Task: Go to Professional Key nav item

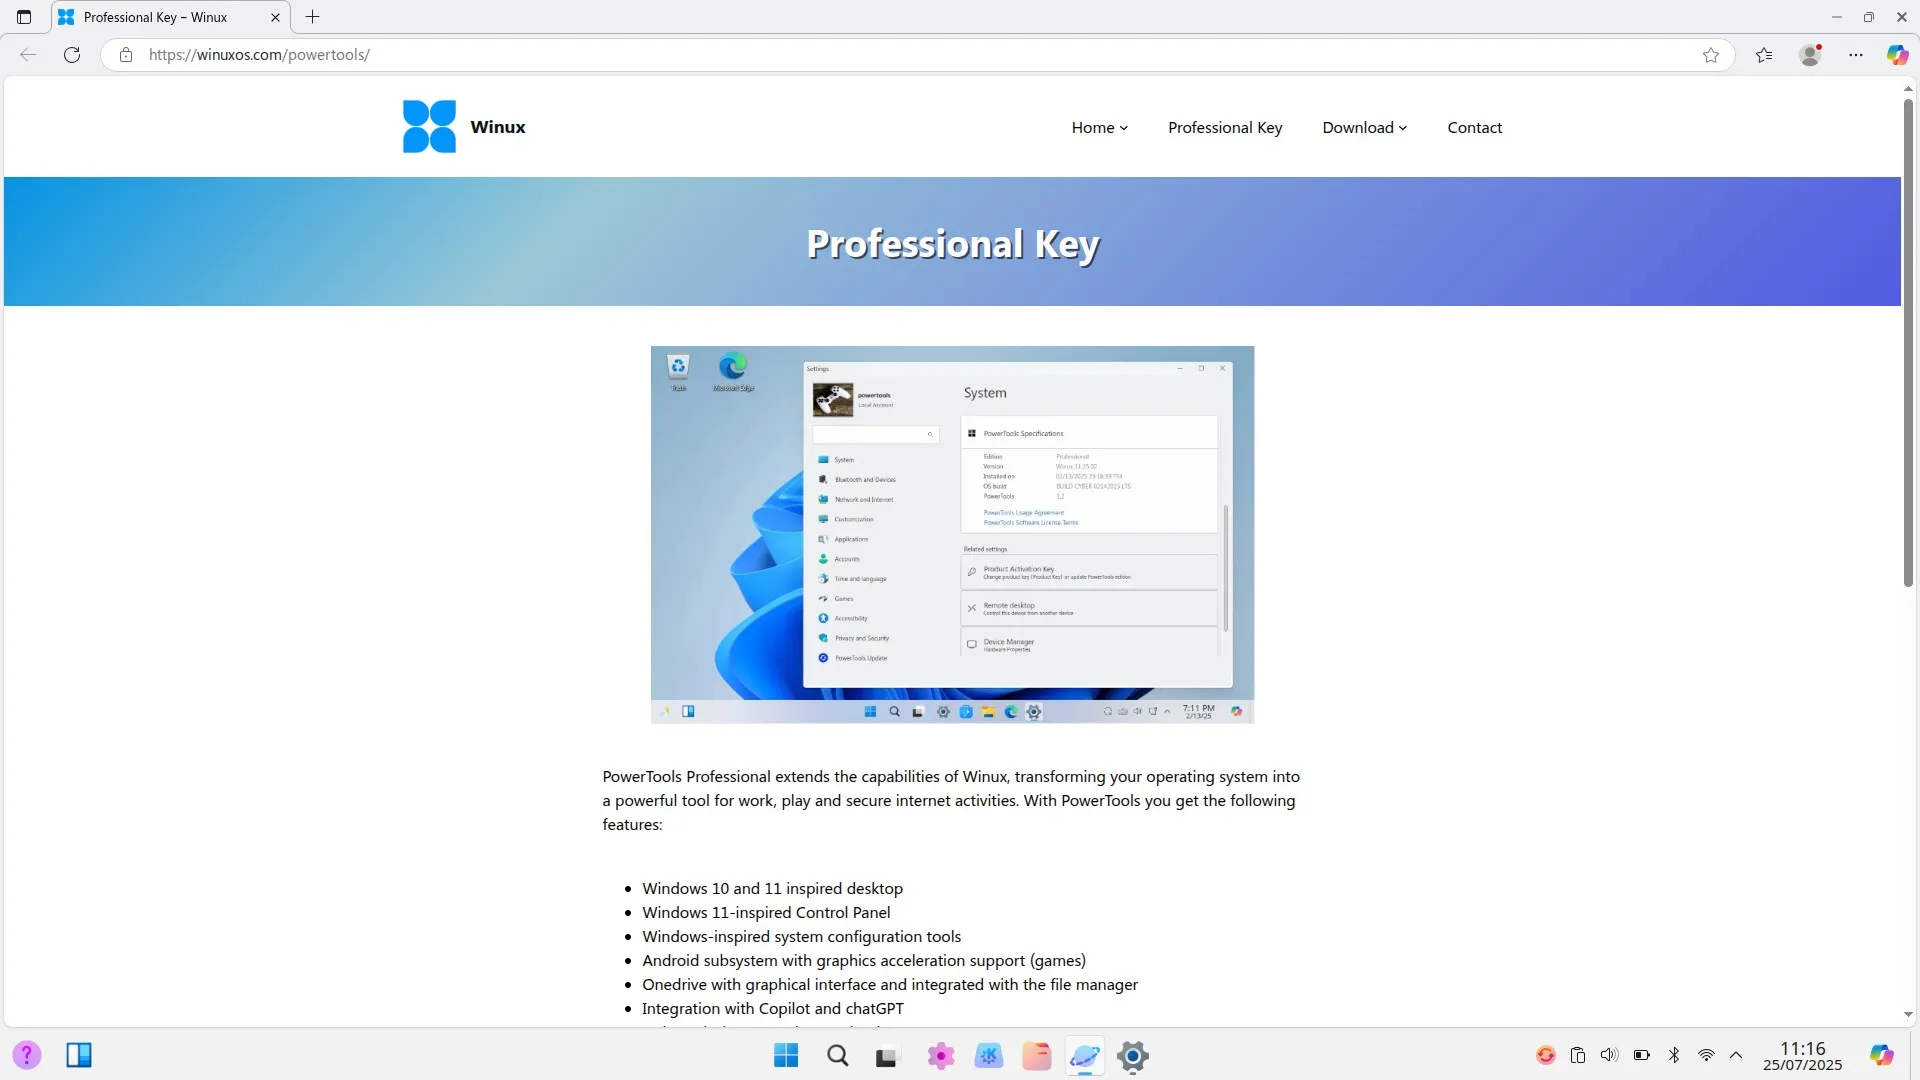Action: tap(1225, 128)
